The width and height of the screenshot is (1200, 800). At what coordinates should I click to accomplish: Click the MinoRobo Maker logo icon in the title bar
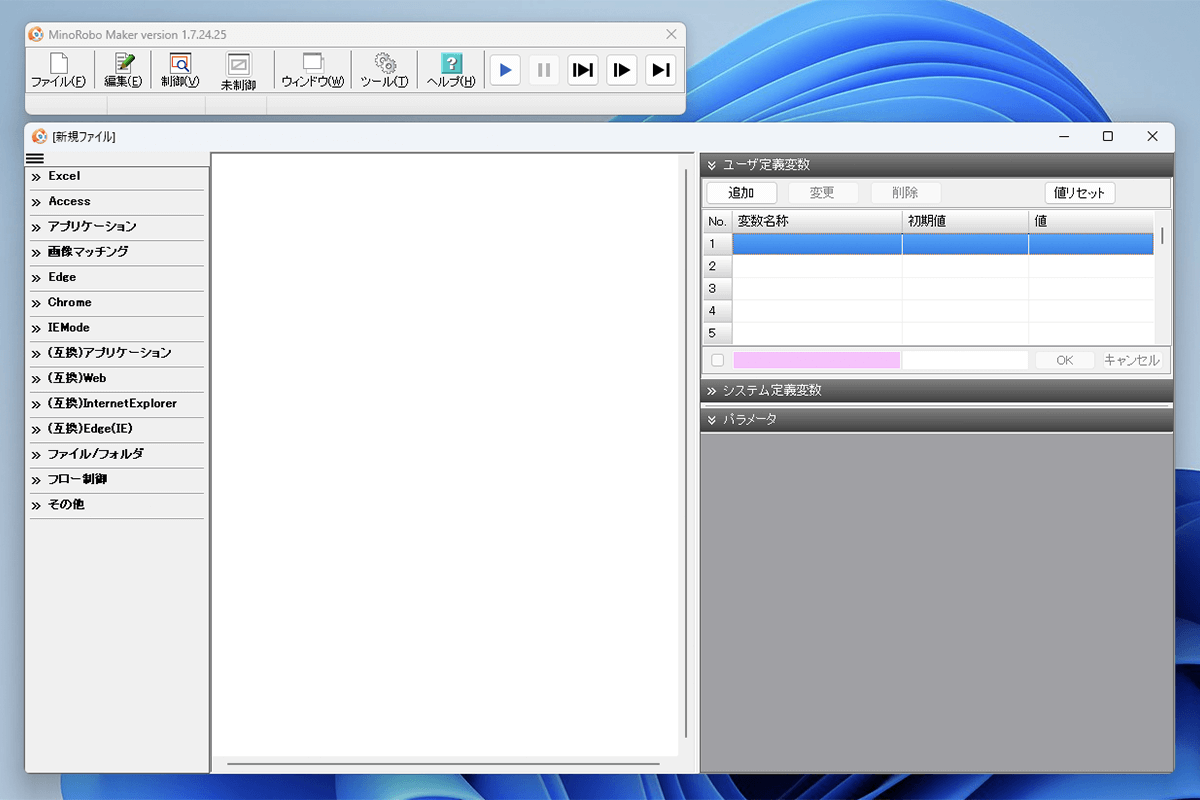37,34
